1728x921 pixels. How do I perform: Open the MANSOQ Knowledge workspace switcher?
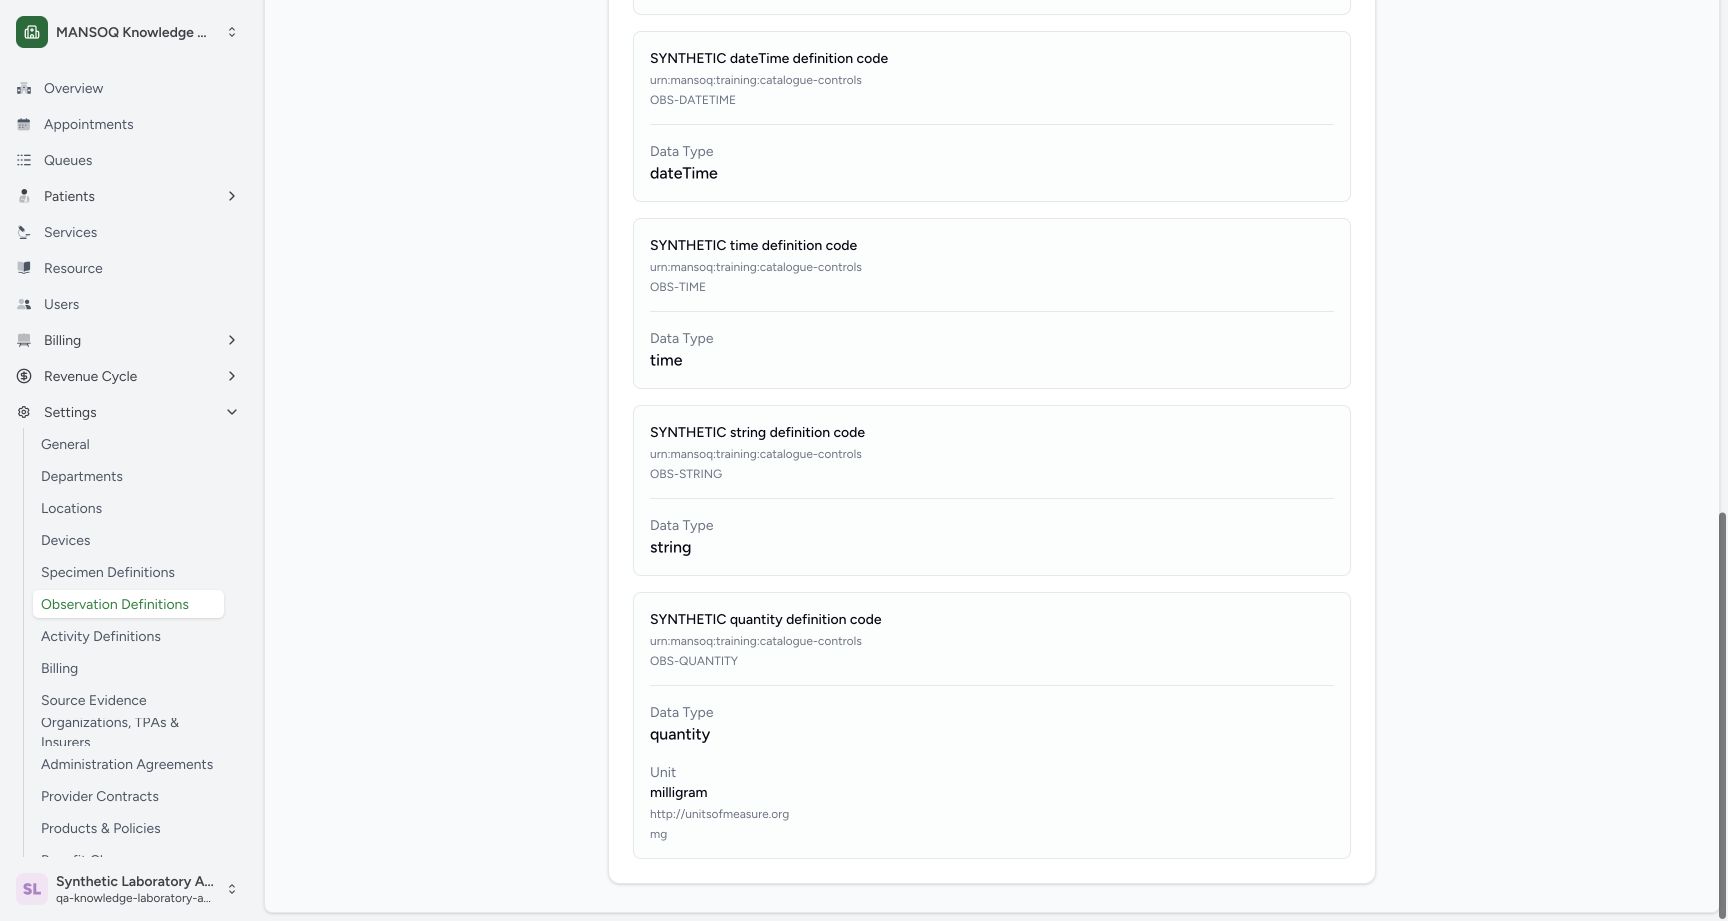pyautogui.click(x=128, y=32)
